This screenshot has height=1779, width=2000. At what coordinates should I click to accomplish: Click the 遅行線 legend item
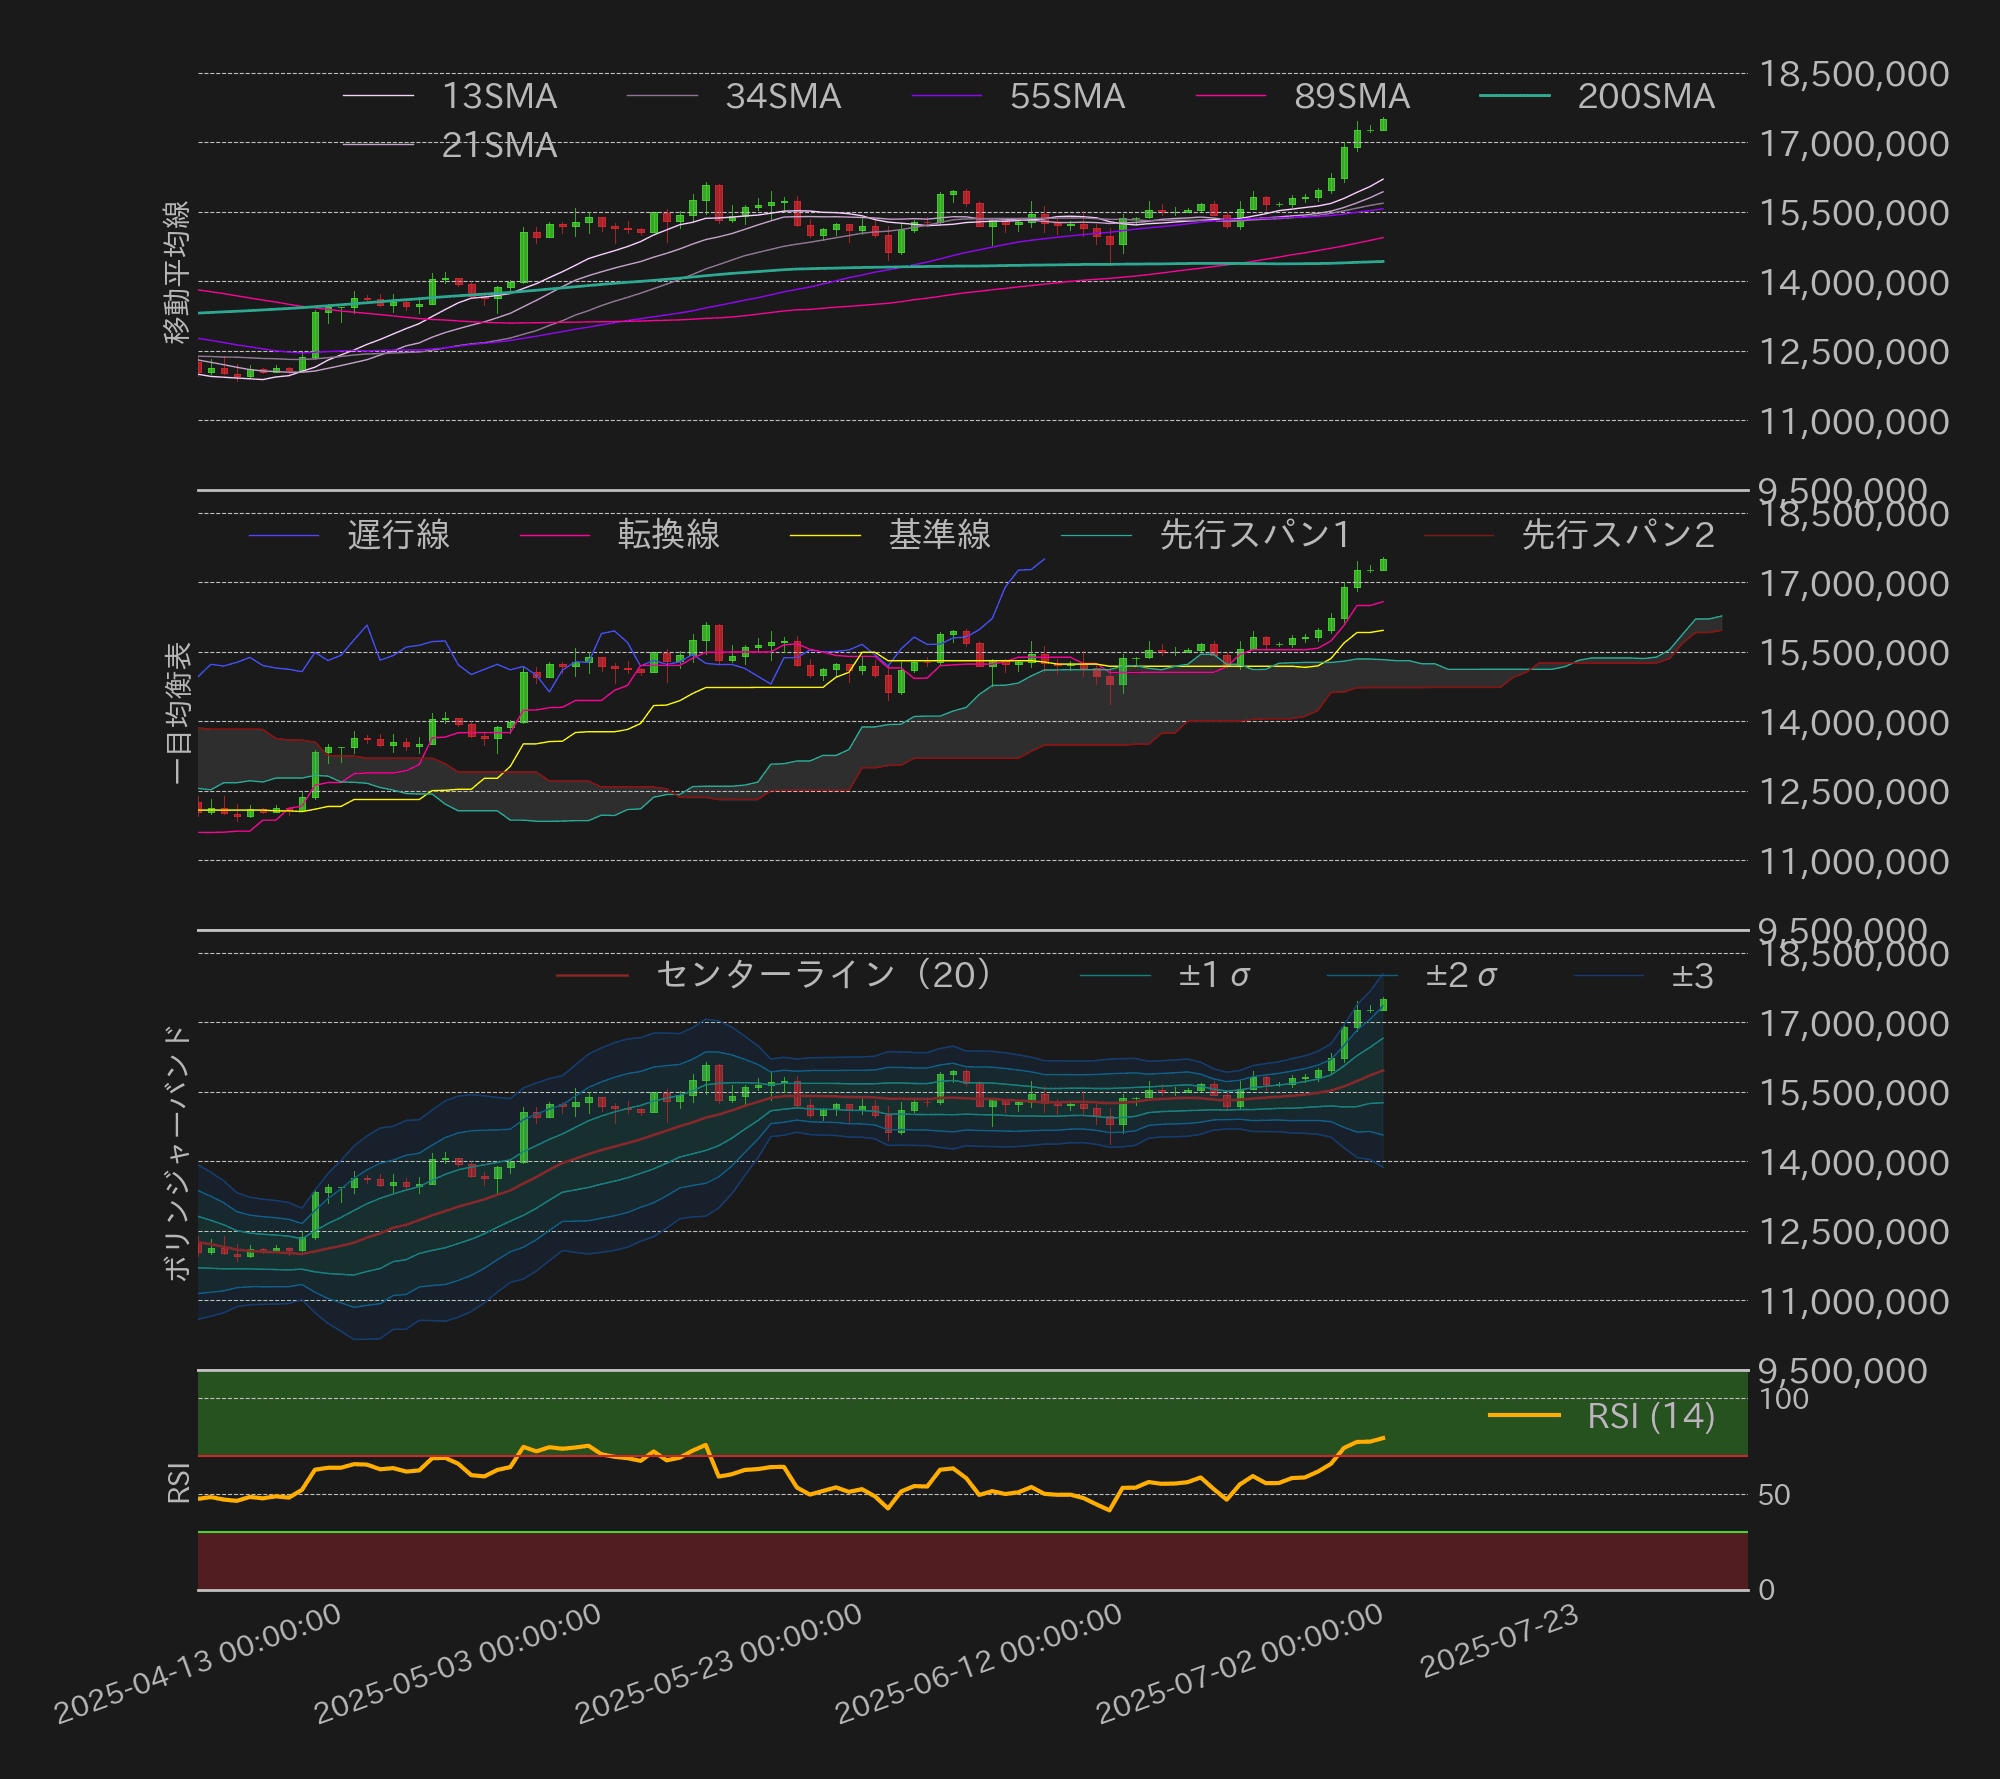(397, 535)
